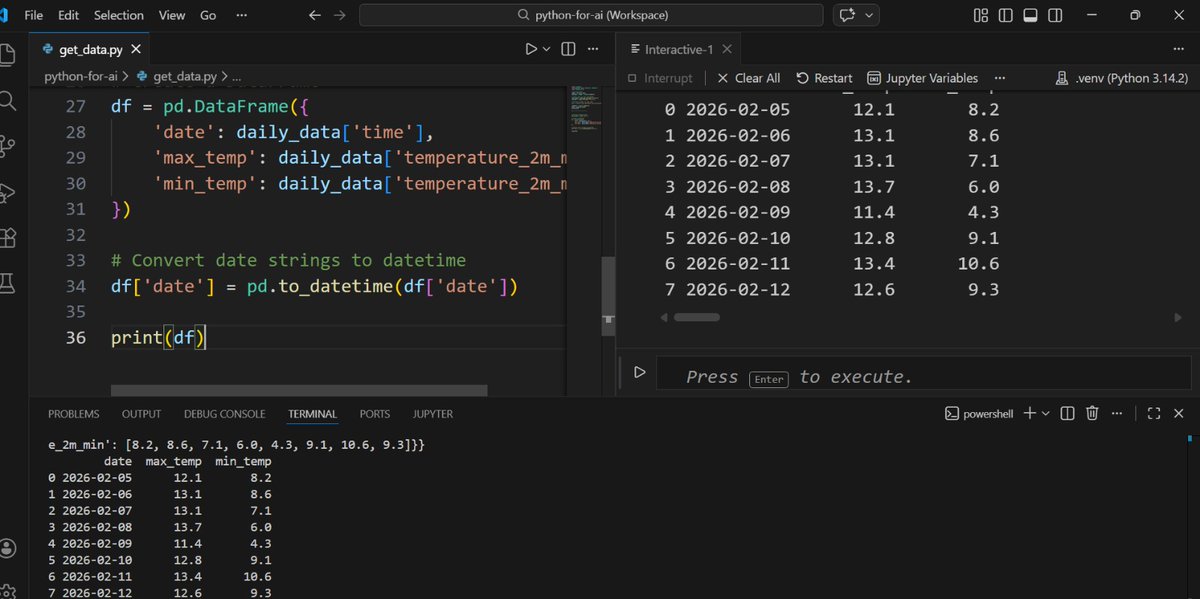Restart the Jupyter kernel
The image size is (1200, 599).
[x=824, y=78]
